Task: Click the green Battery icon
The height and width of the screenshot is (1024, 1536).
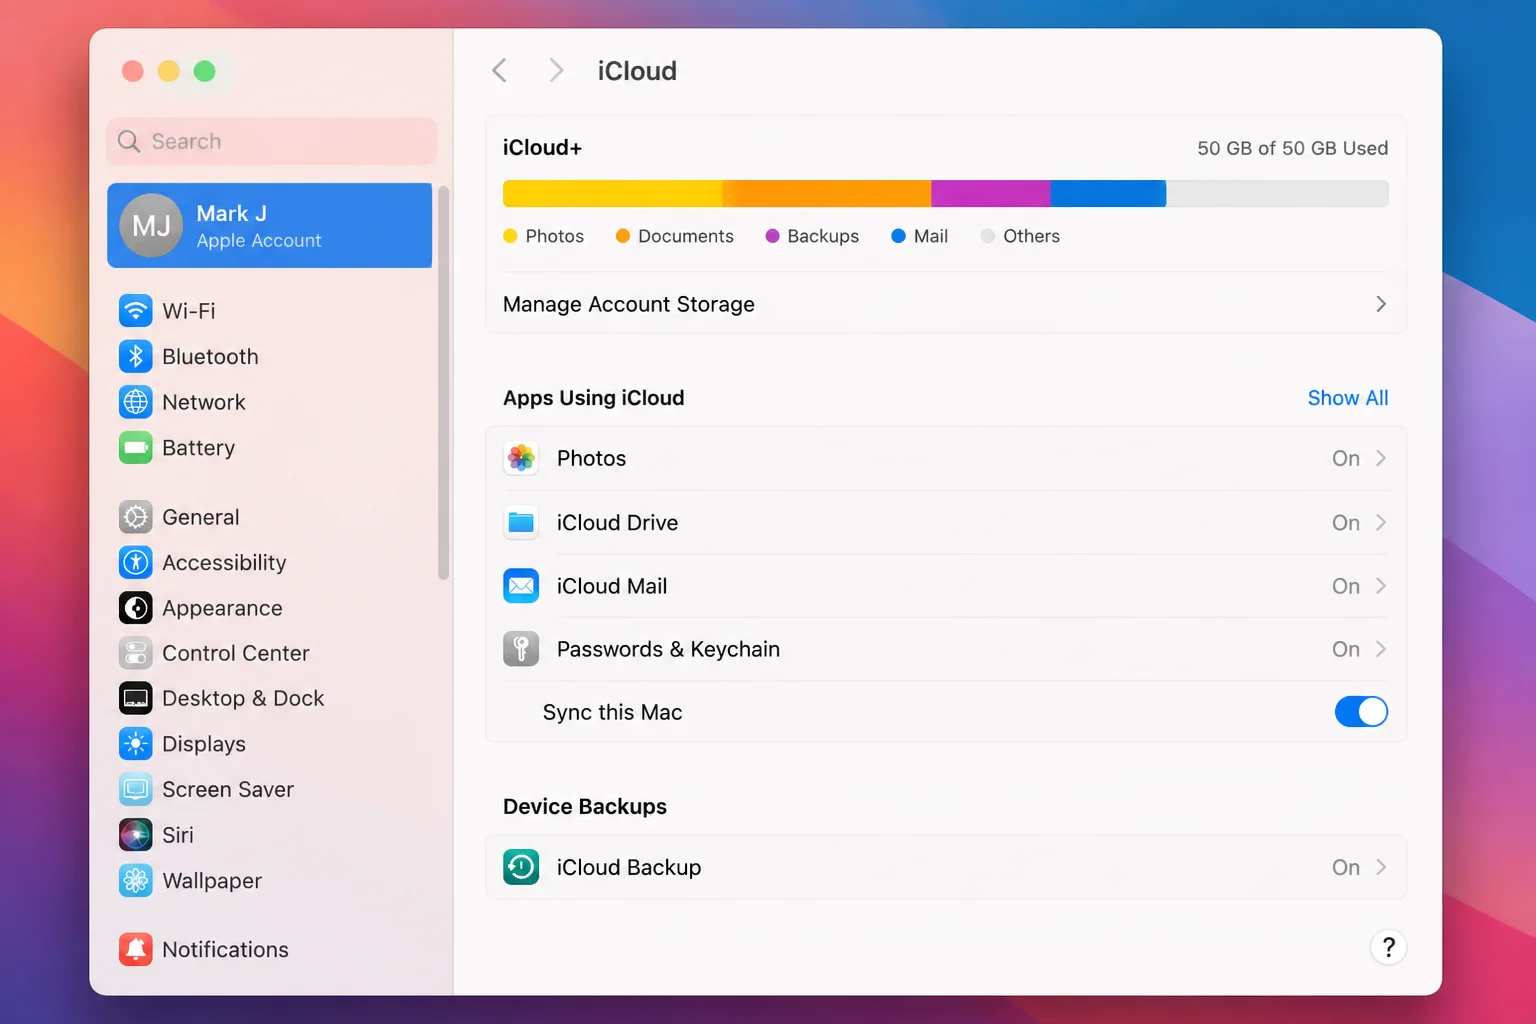Action: pos(136,447)
